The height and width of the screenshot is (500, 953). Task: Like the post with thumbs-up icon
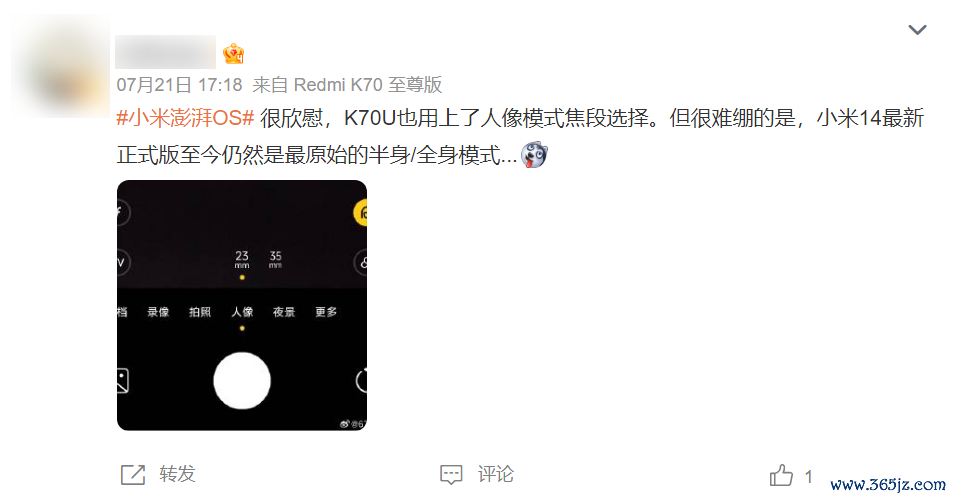tap(782, 475)
